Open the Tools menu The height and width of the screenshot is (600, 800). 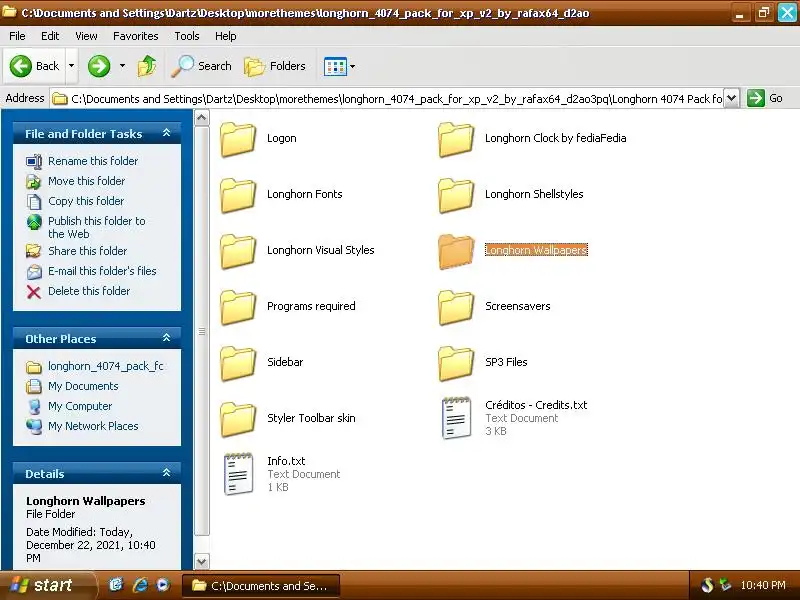coord(187,36)
